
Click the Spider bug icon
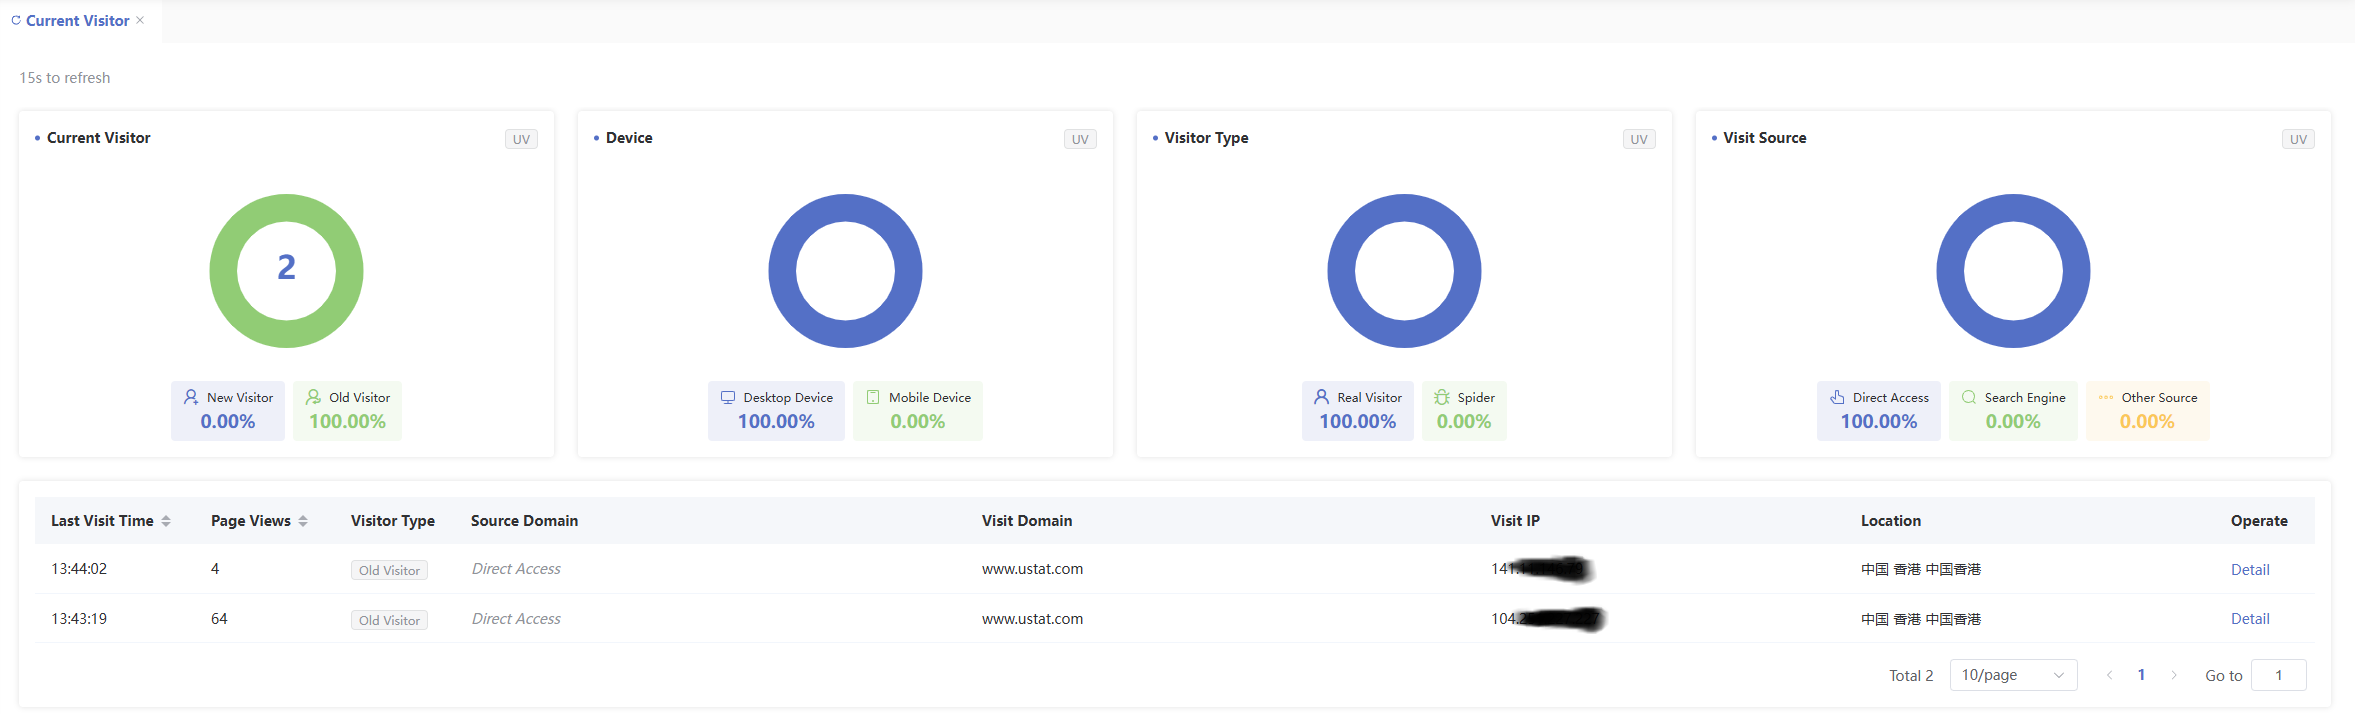tap(1441, 397)
